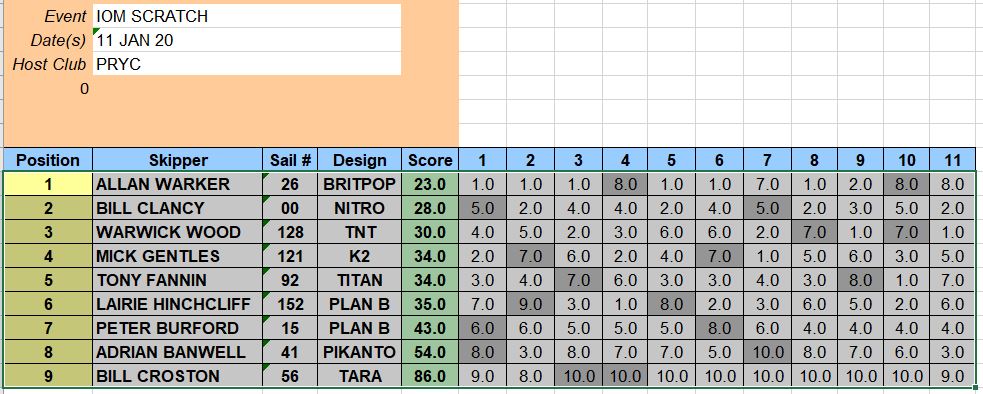The image size is (983, 394).
Task: Select BILL CLANCY name cell
Action: pyautogui.click(x=178, y=208)
